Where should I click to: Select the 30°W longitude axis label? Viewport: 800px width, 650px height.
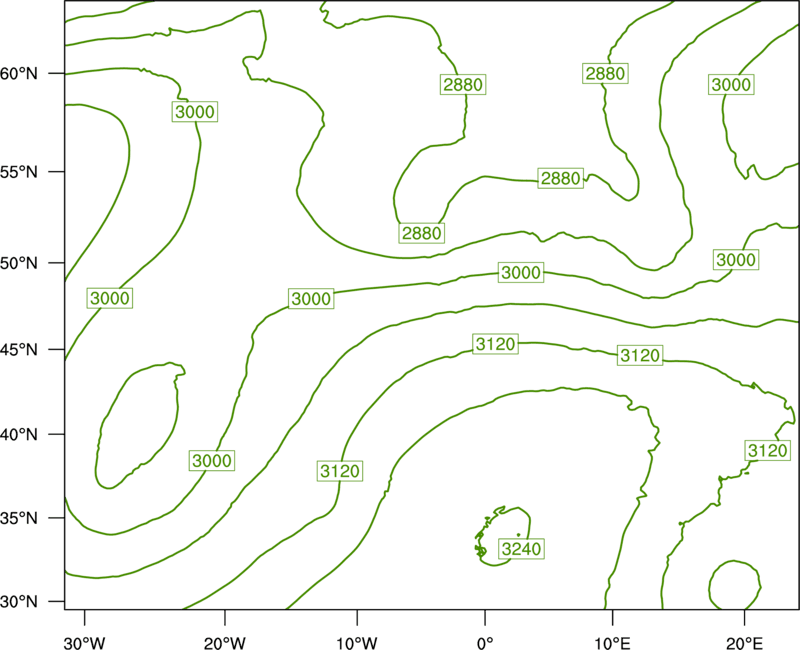84,643
